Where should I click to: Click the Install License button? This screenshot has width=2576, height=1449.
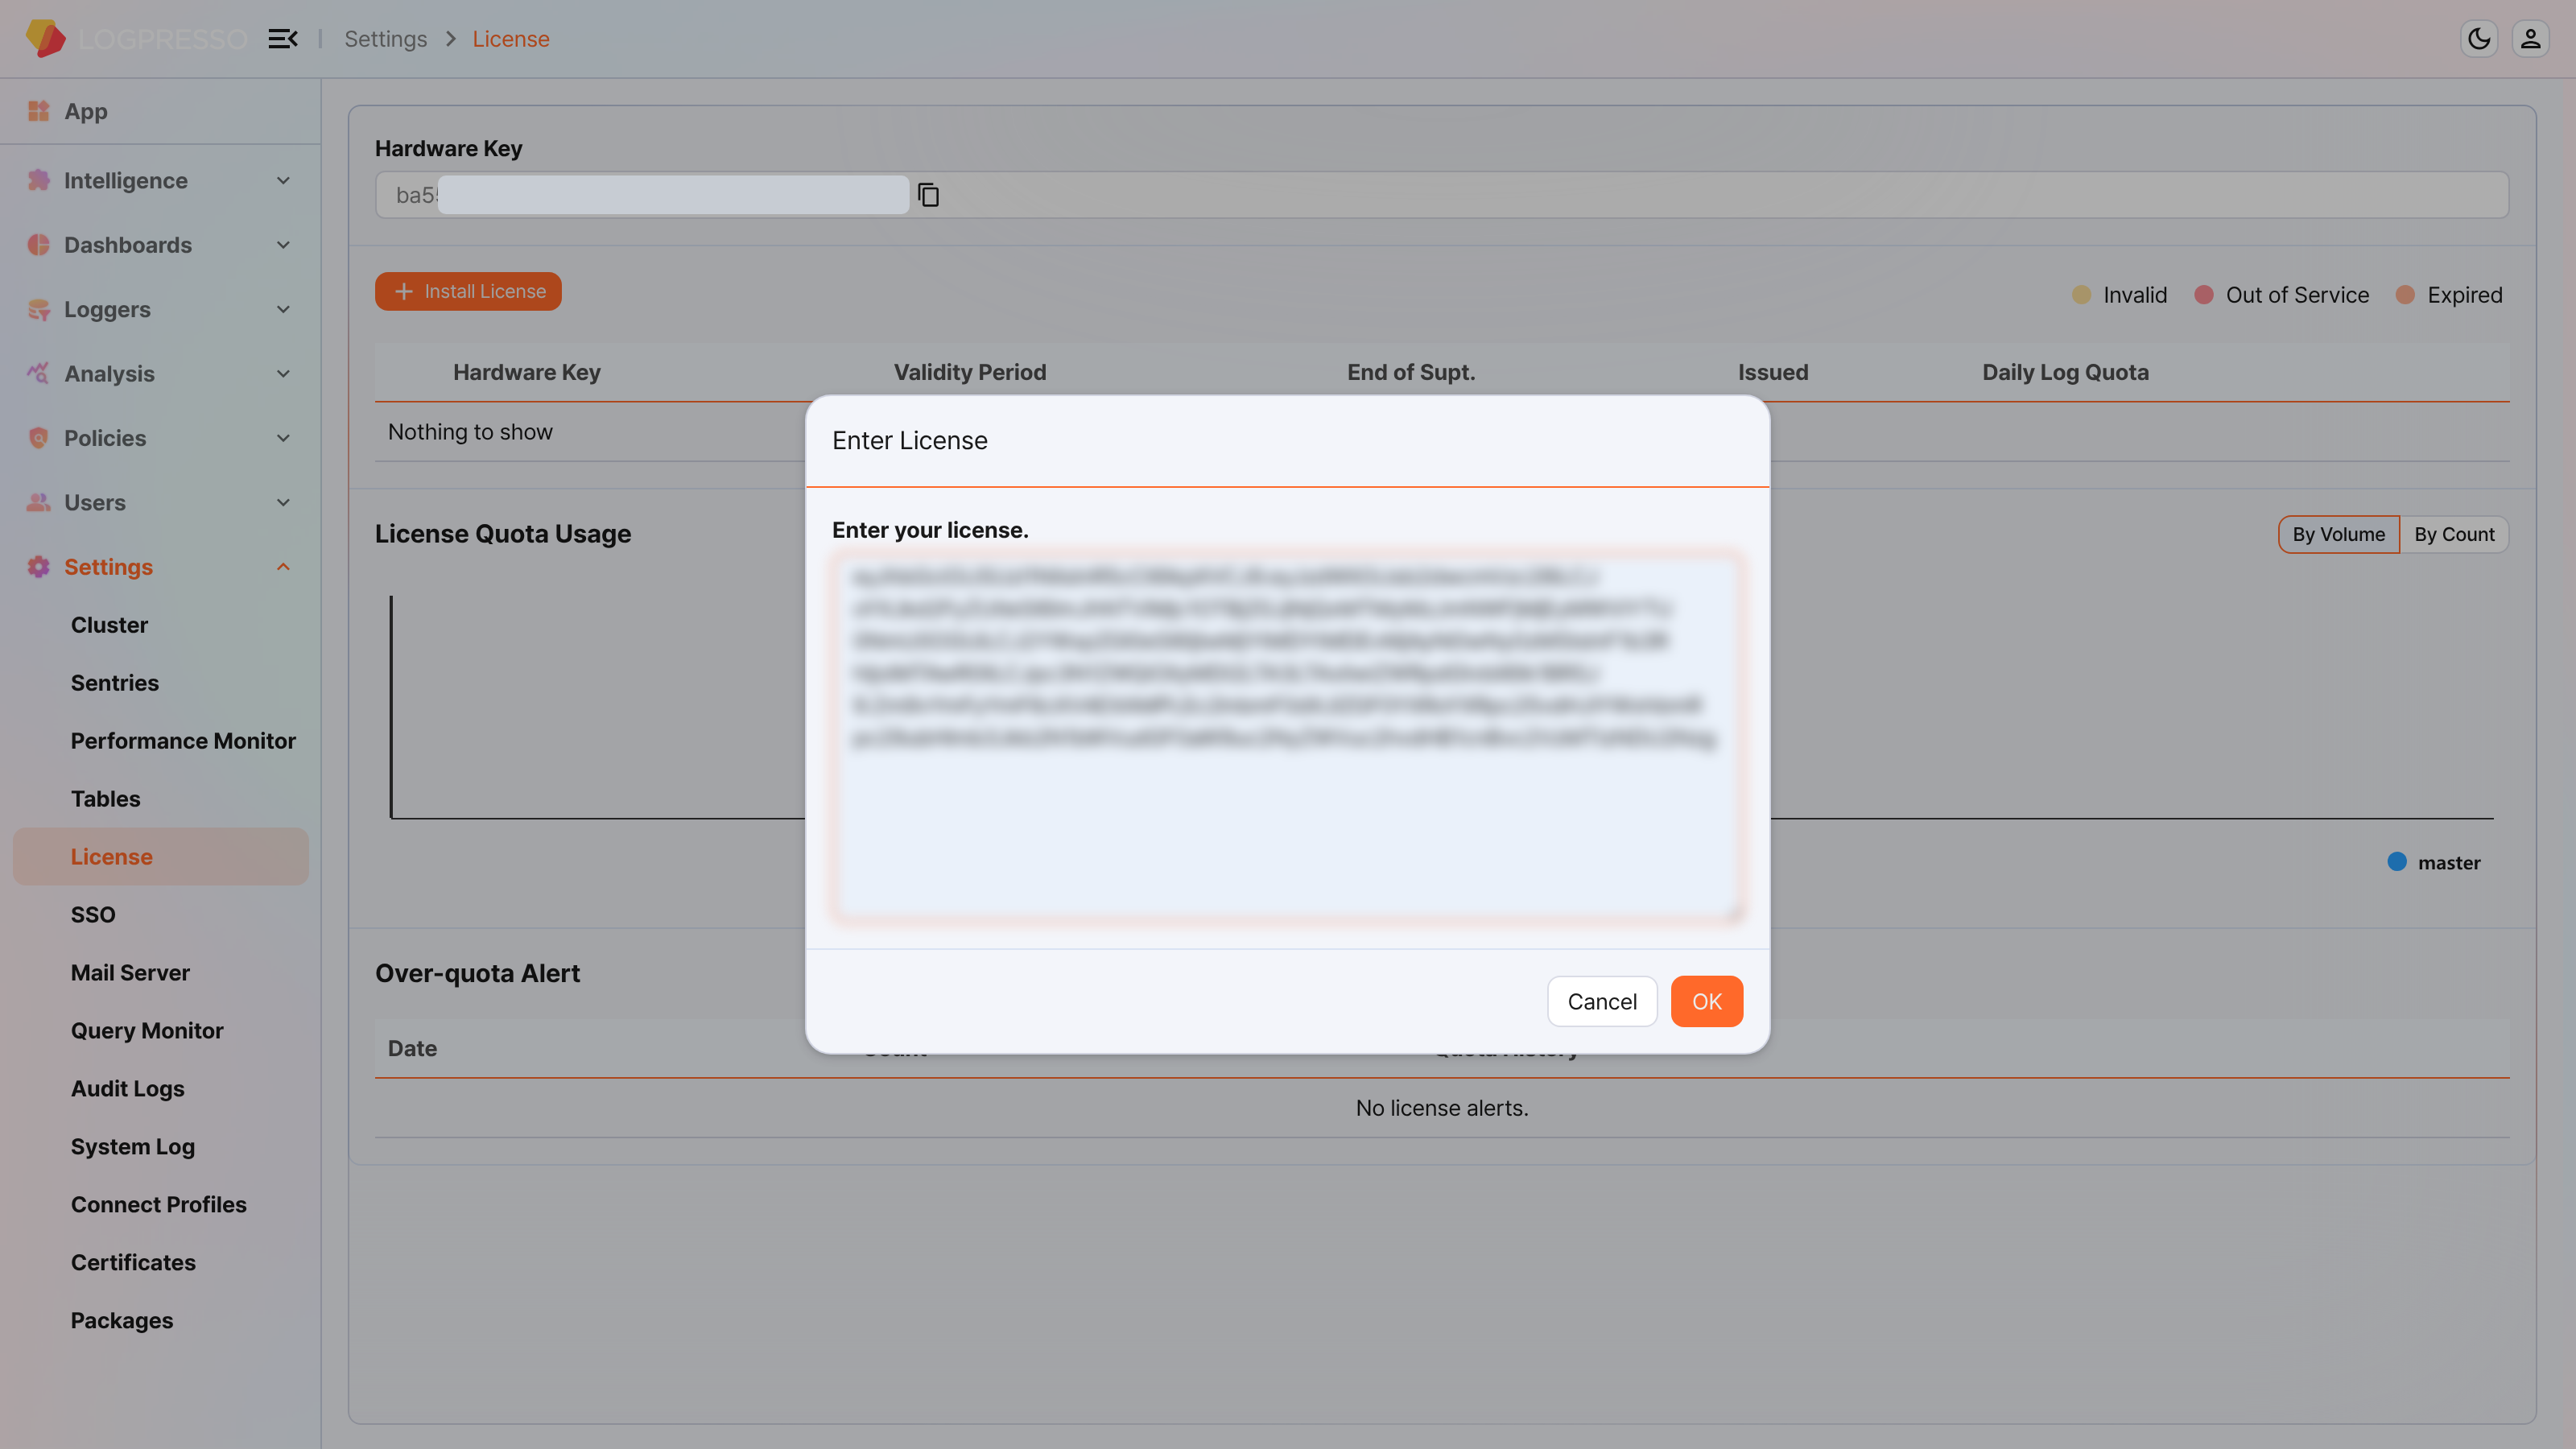coord(468,292)
